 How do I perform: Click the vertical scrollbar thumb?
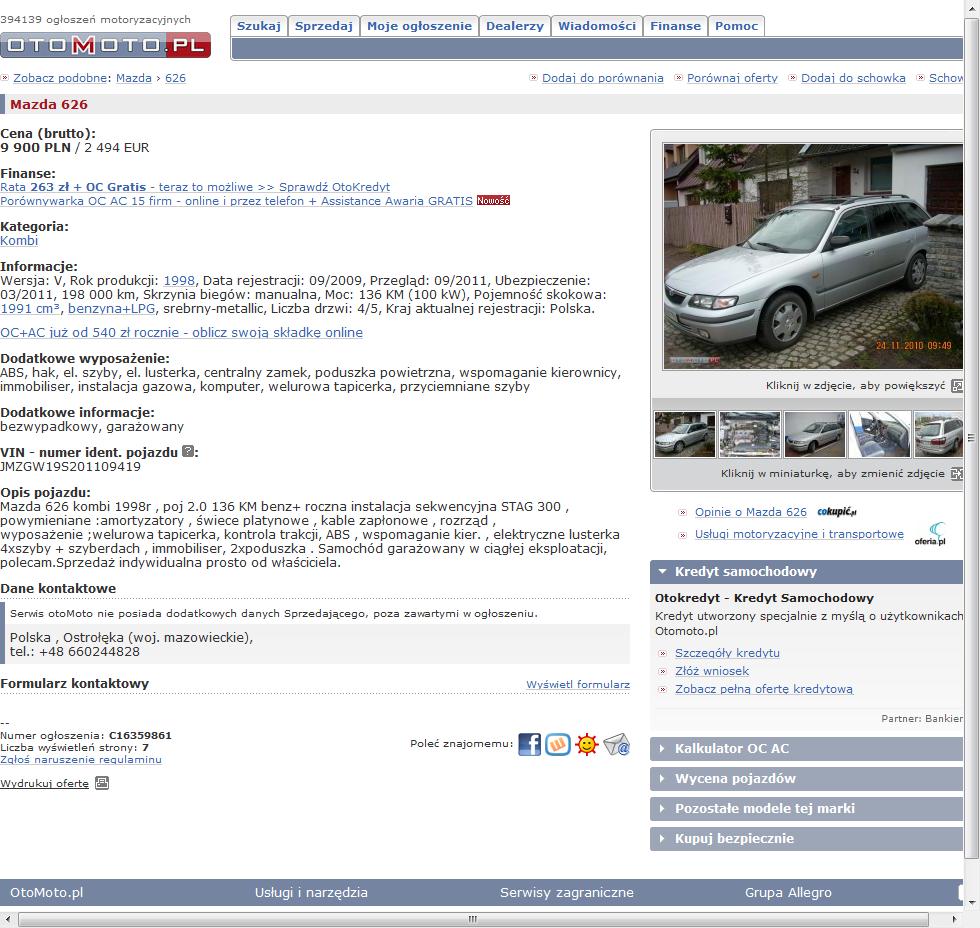point(972,437)
